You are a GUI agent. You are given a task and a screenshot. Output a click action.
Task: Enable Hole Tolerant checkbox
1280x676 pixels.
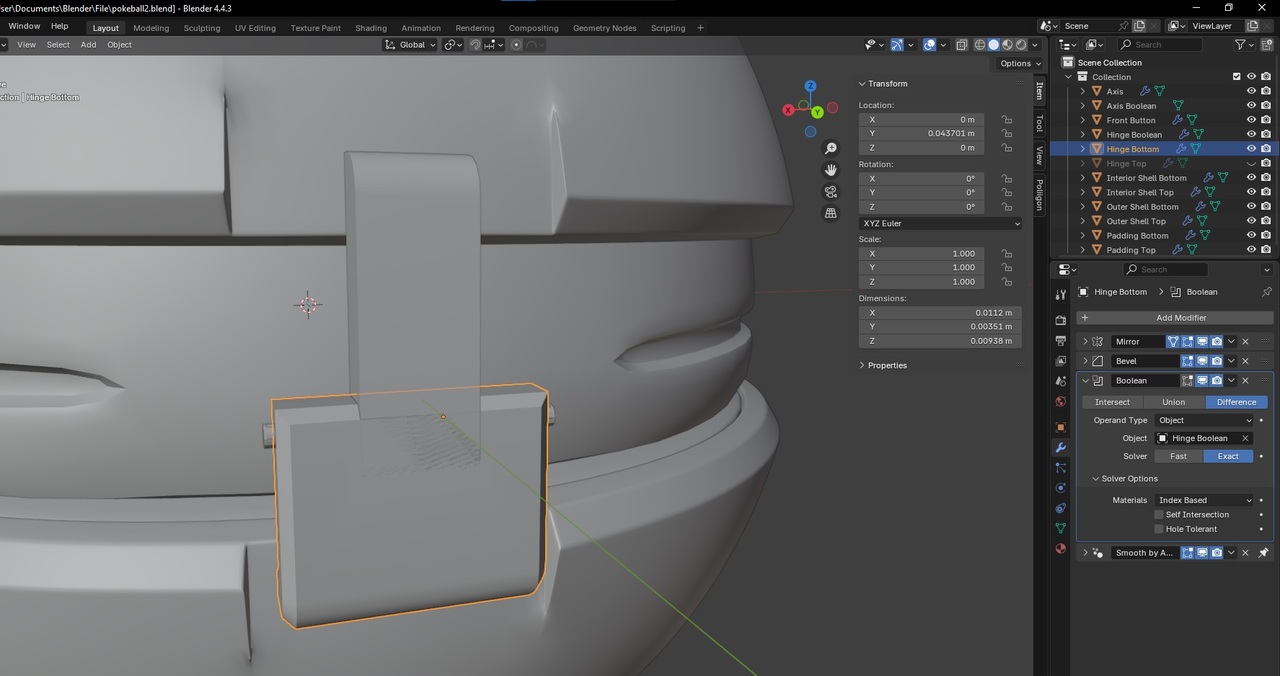tap(1159, 529)
